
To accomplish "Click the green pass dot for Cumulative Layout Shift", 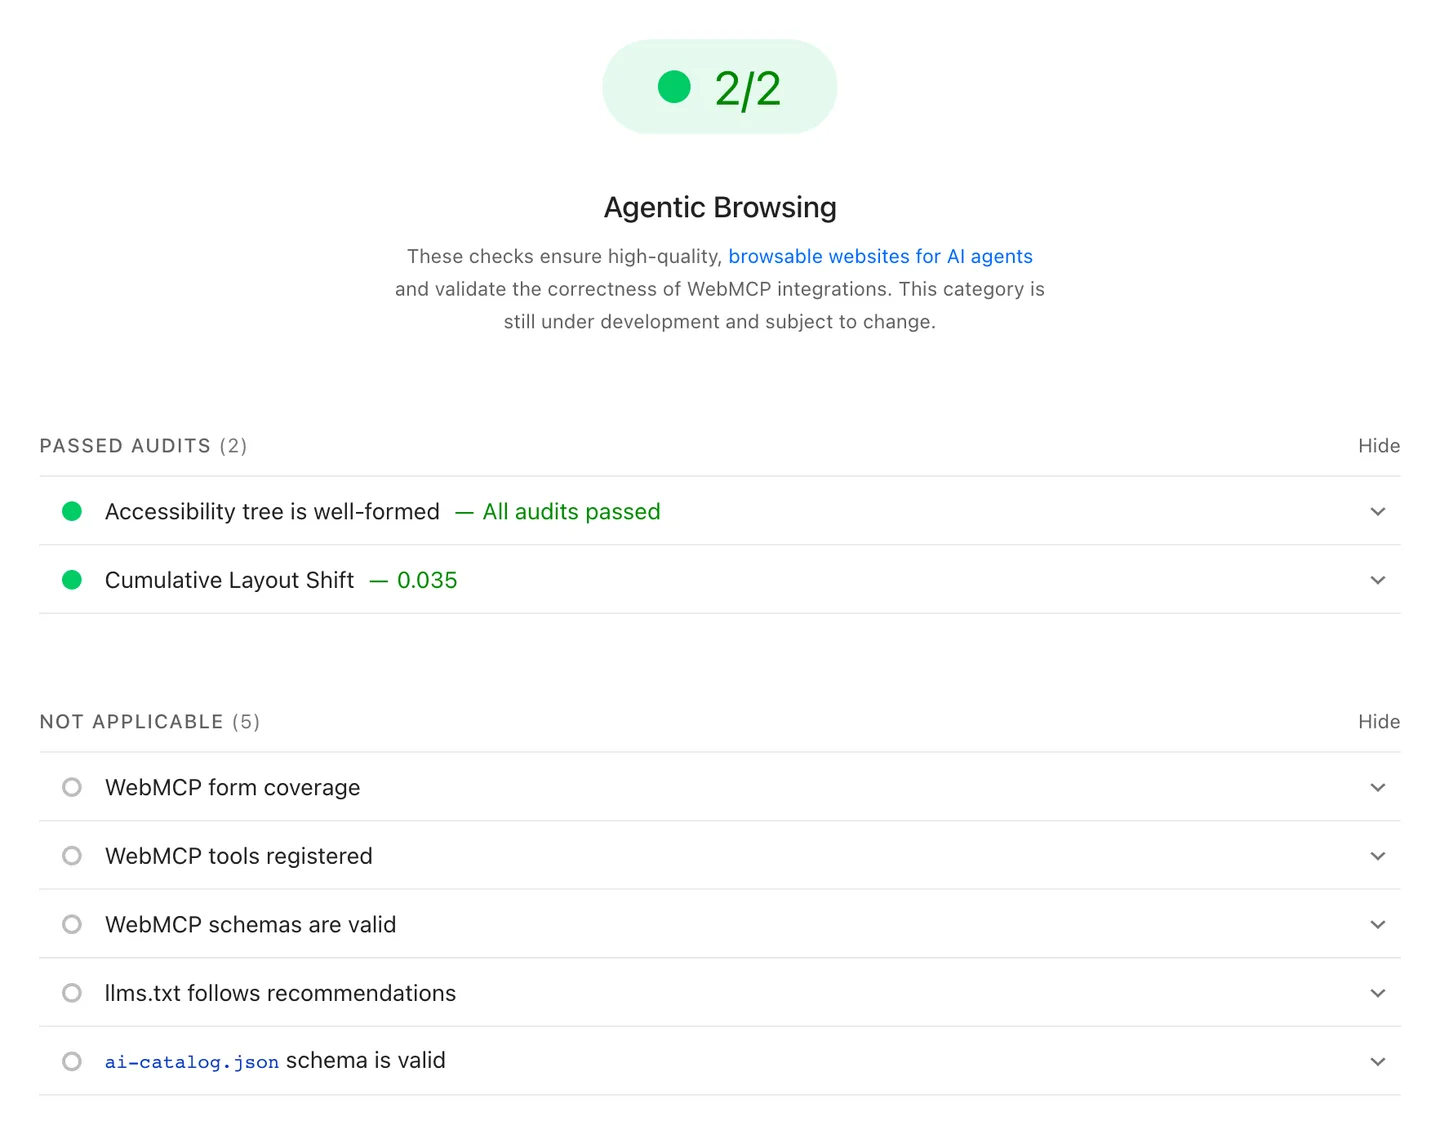I will coord(72,580).
